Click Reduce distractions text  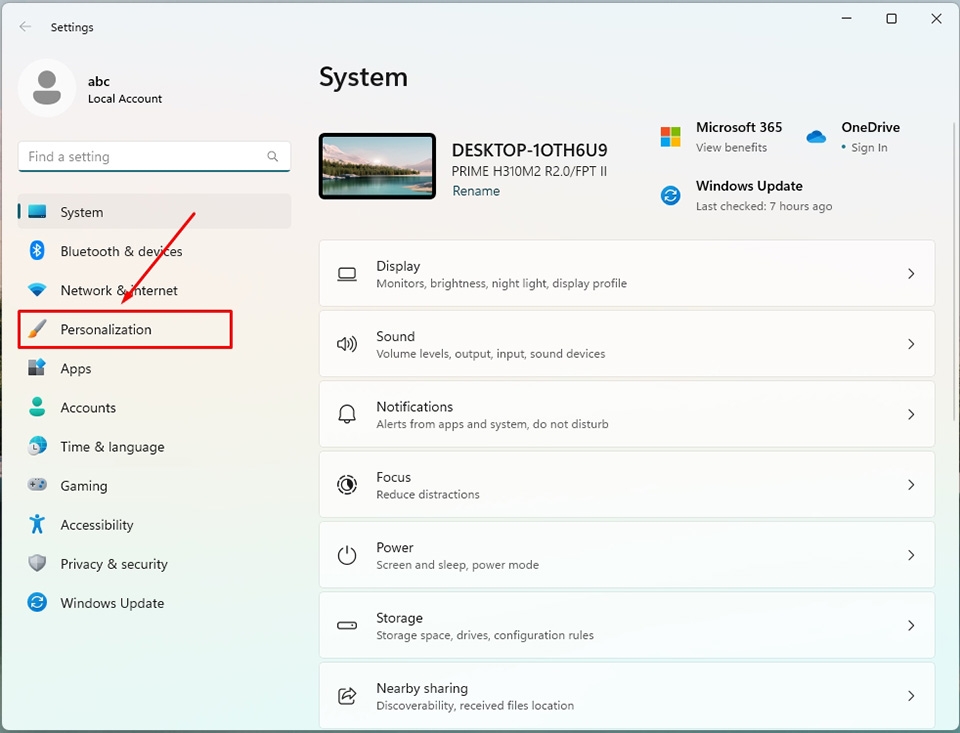click(x=427, y=495)
